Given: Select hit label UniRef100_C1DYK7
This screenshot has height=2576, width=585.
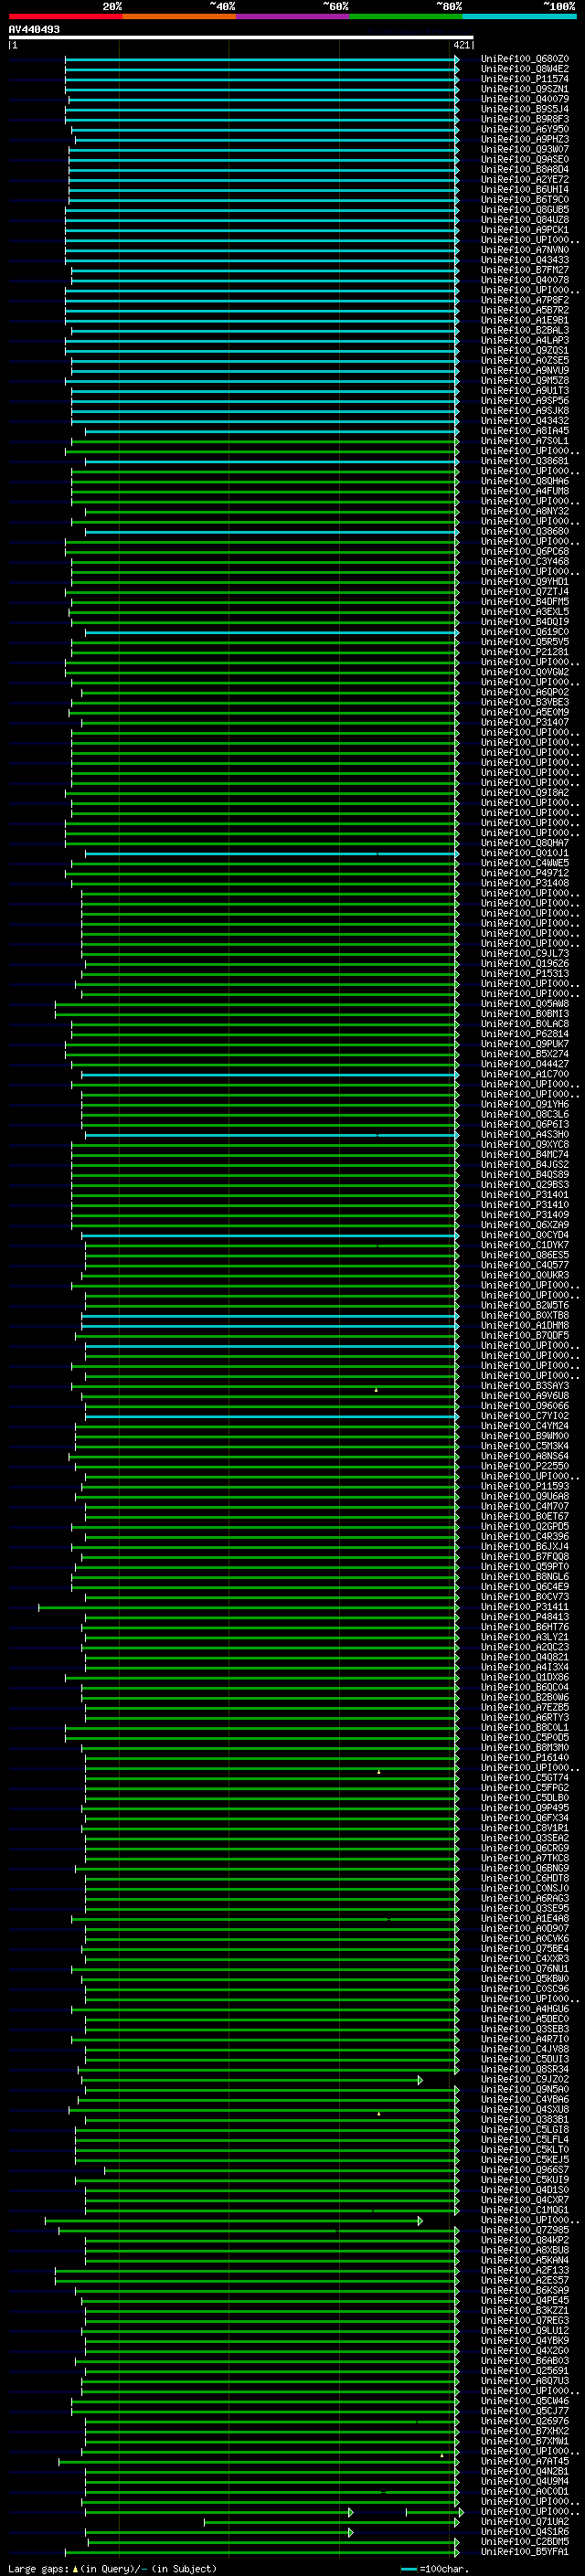Looking at the screenshot, I should (525, 1245).
